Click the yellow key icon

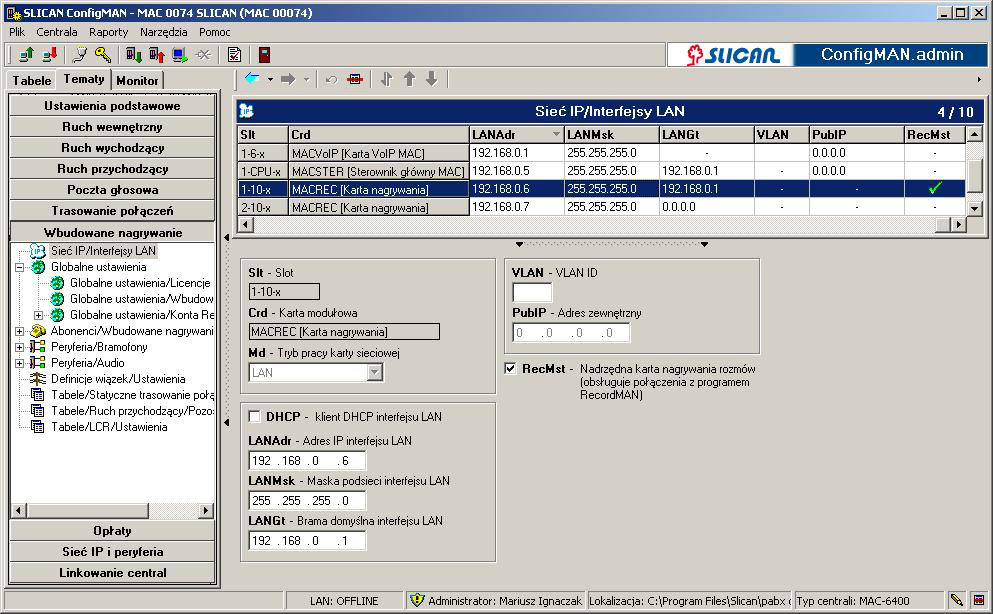pyautogui.click(x=103, y=55)
